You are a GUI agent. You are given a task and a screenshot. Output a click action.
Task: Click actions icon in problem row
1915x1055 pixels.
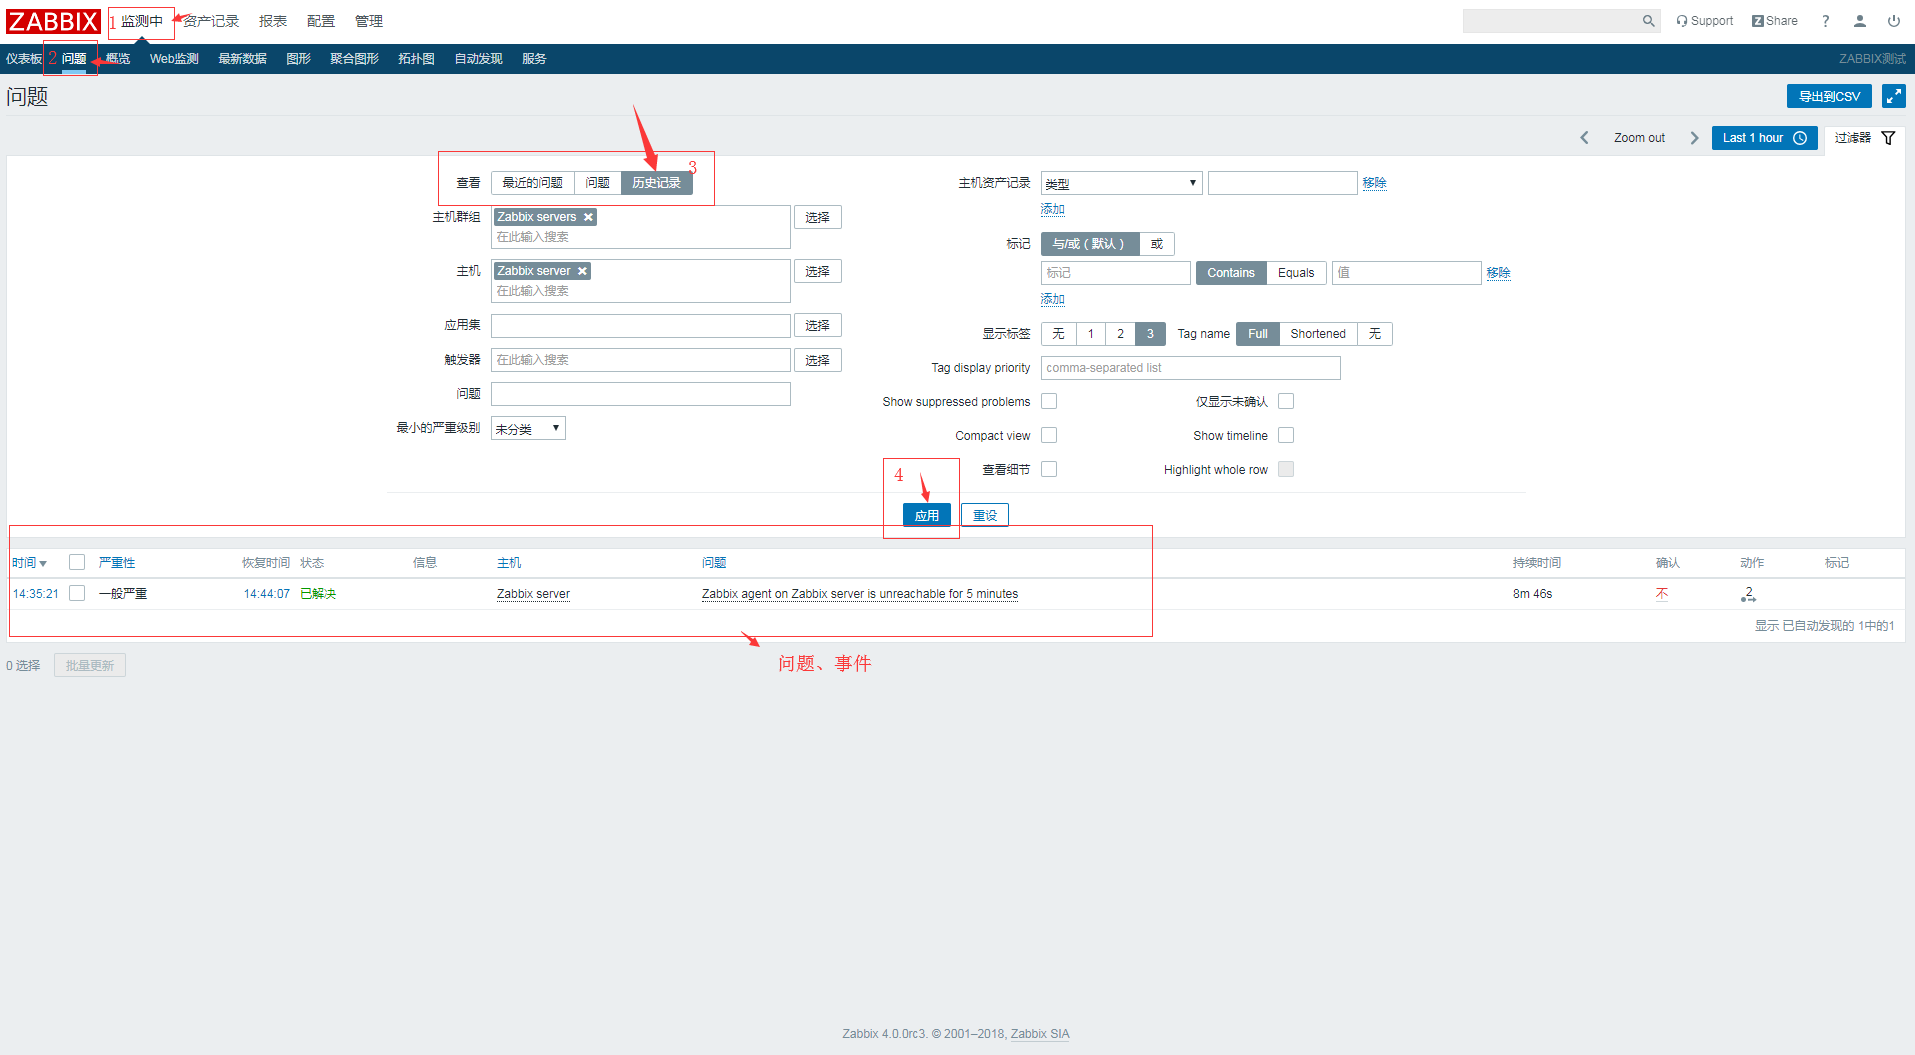pyautogui.click(x=1748, y=594)
